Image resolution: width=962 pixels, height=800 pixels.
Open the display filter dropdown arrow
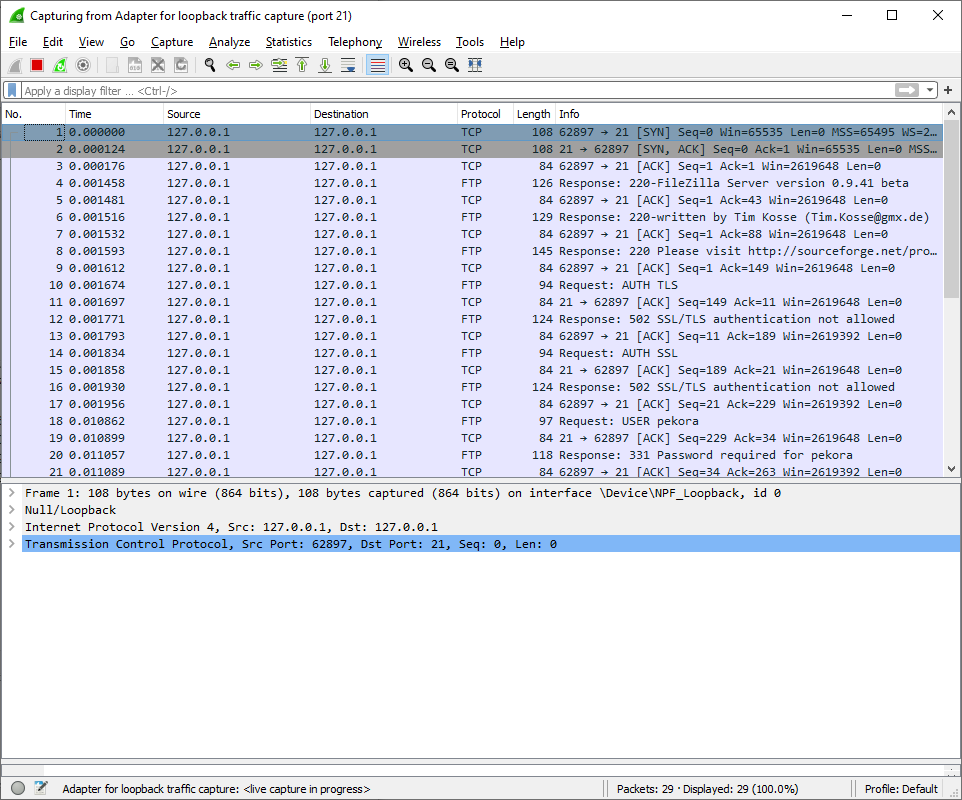click(930, 89)
